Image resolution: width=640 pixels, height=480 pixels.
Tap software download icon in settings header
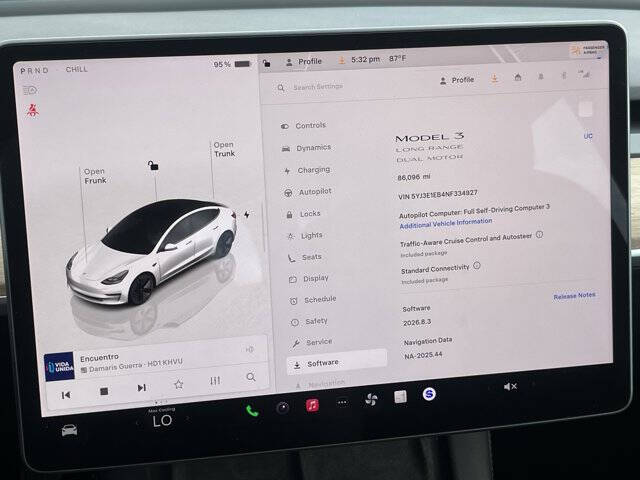(x=495, y=78)
